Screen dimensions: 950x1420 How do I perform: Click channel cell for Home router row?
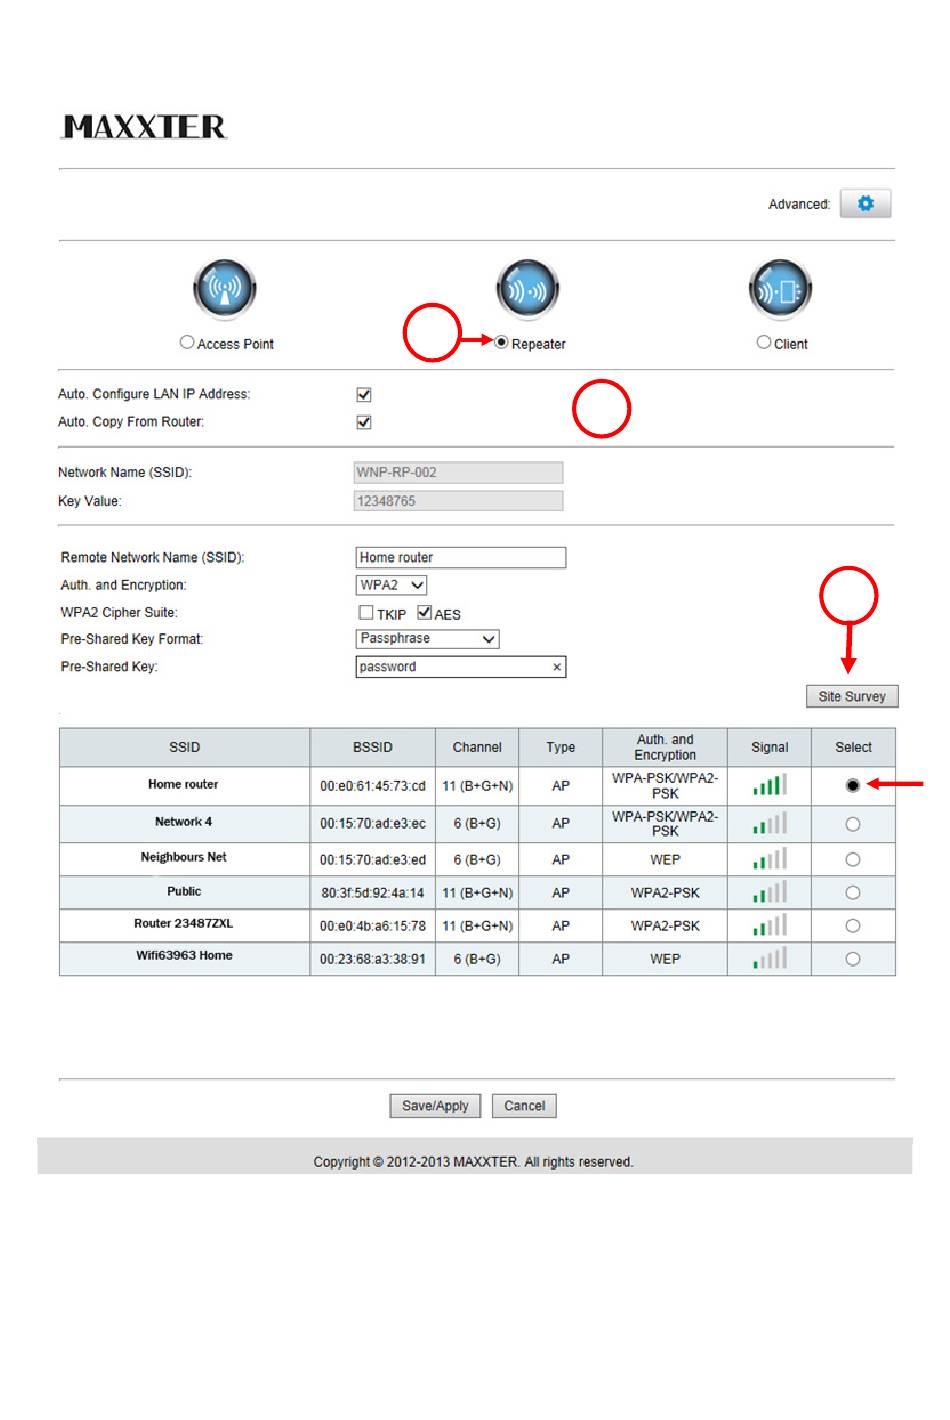point(477,786)
